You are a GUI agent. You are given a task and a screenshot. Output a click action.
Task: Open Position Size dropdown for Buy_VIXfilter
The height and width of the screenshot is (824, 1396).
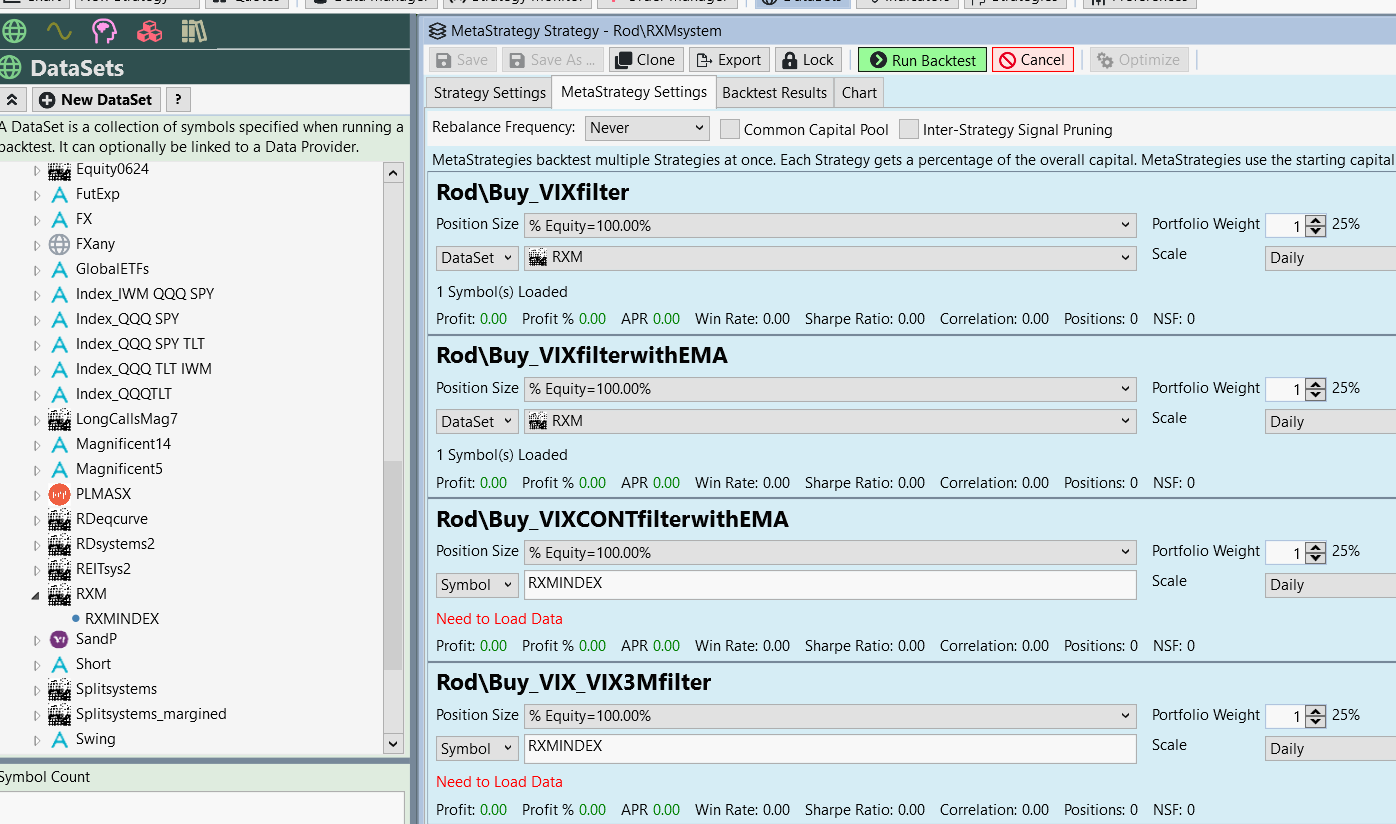[830, 226]
